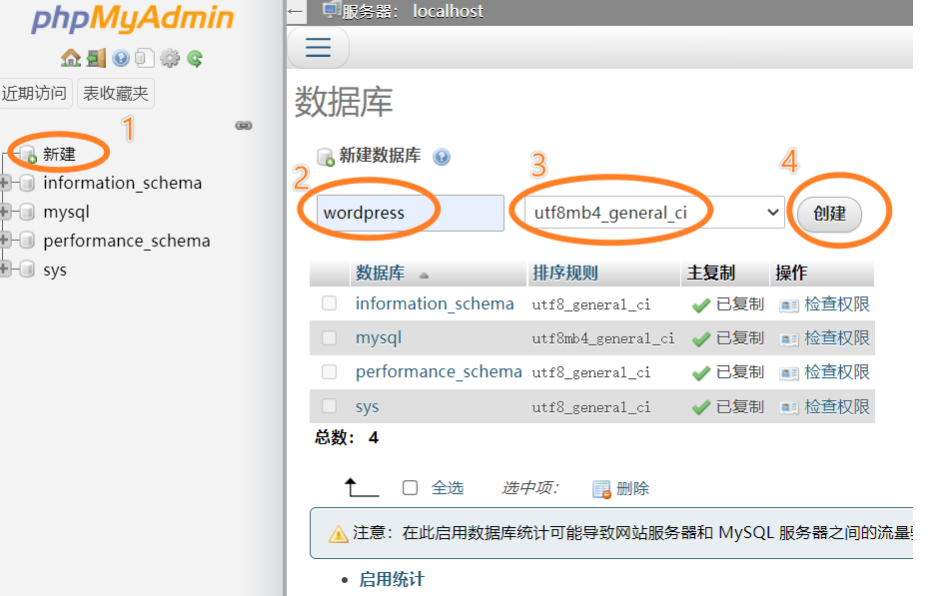Click 检查权限 for performance_schema
The height and width of the screenshot is (596, 928).
point(837,372)
